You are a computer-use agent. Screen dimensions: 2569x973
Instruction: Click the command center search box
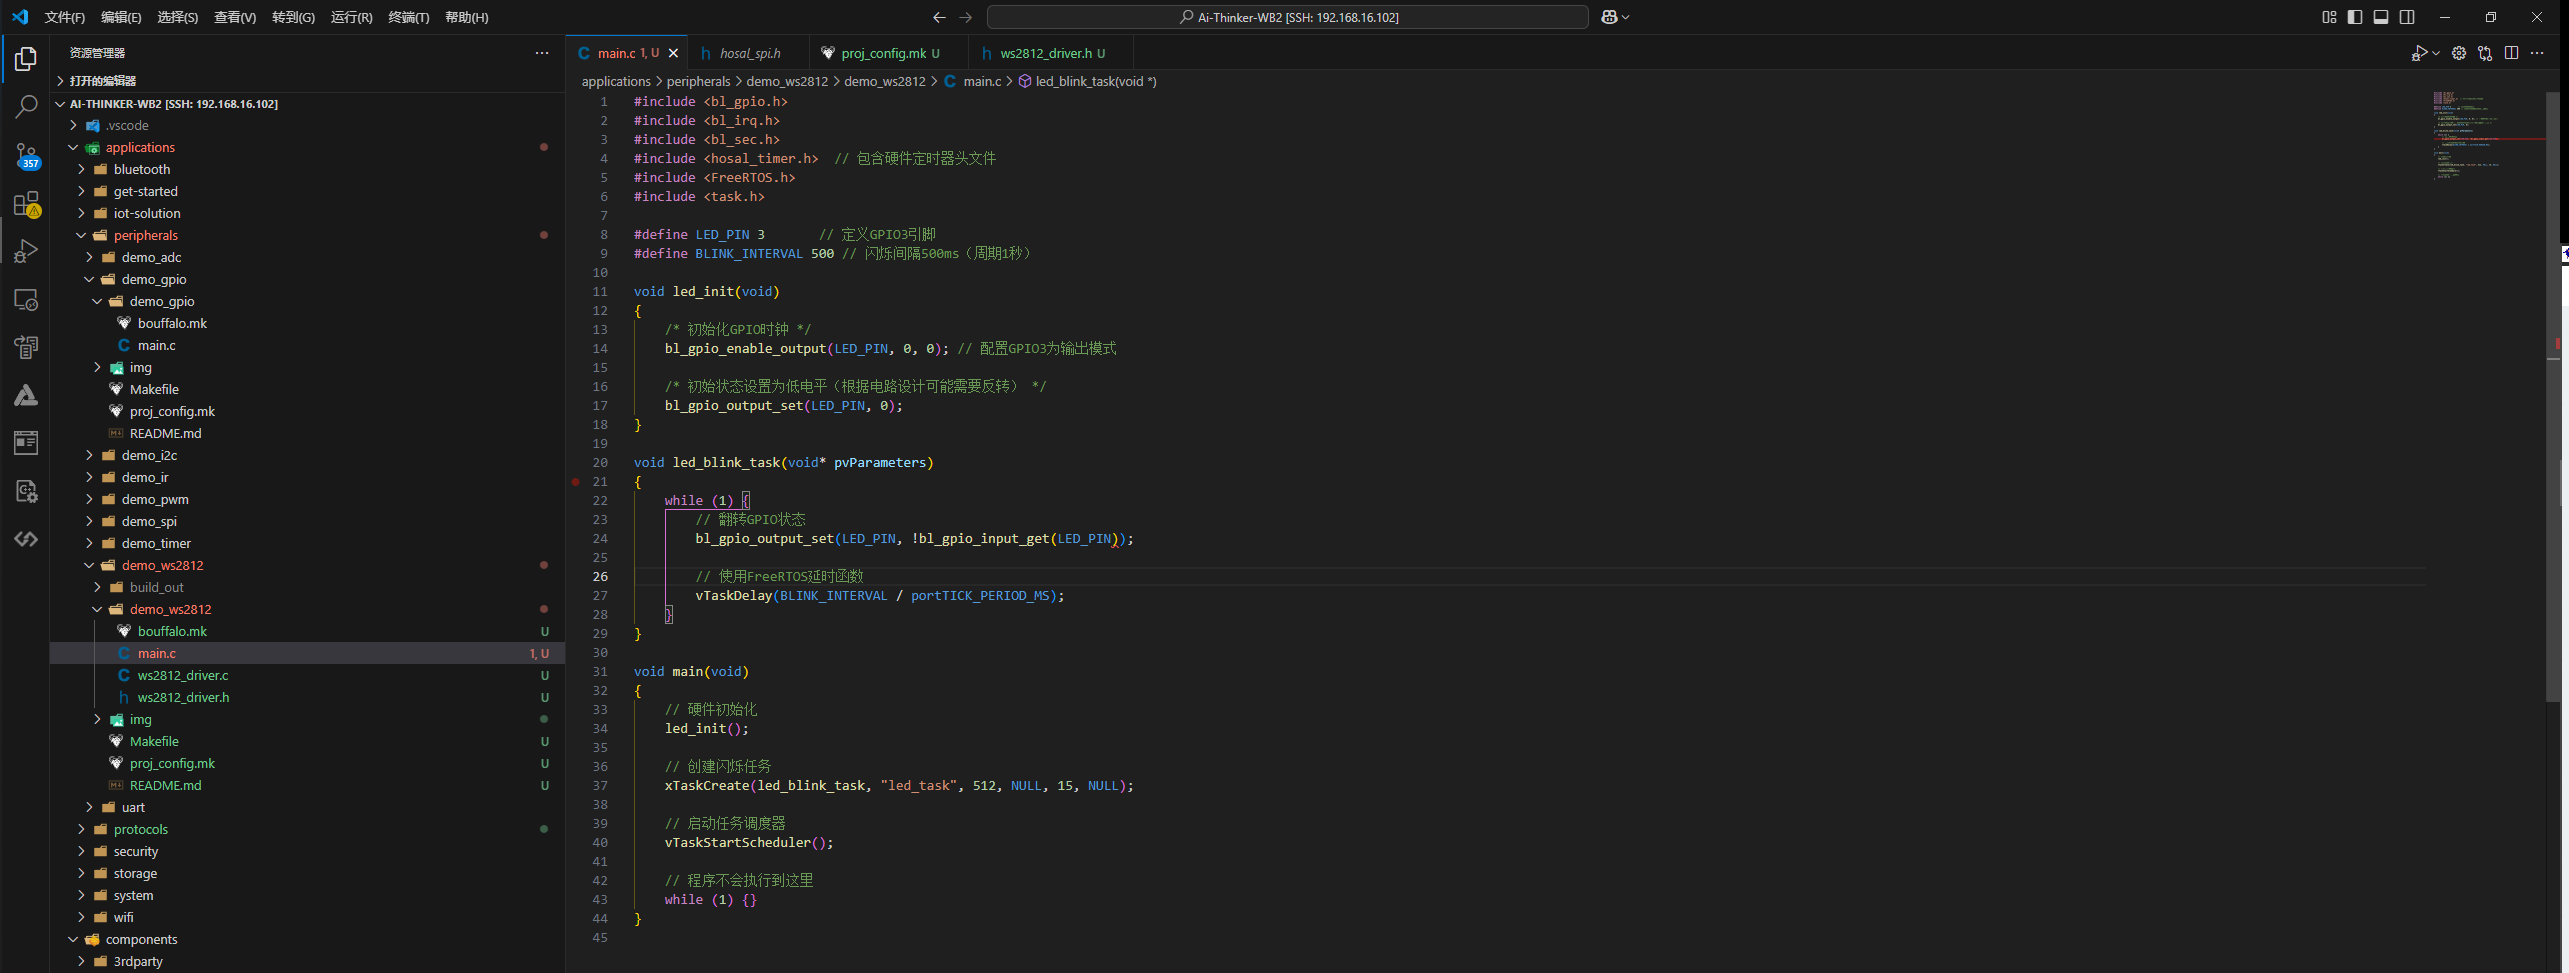click(1287, 17)
